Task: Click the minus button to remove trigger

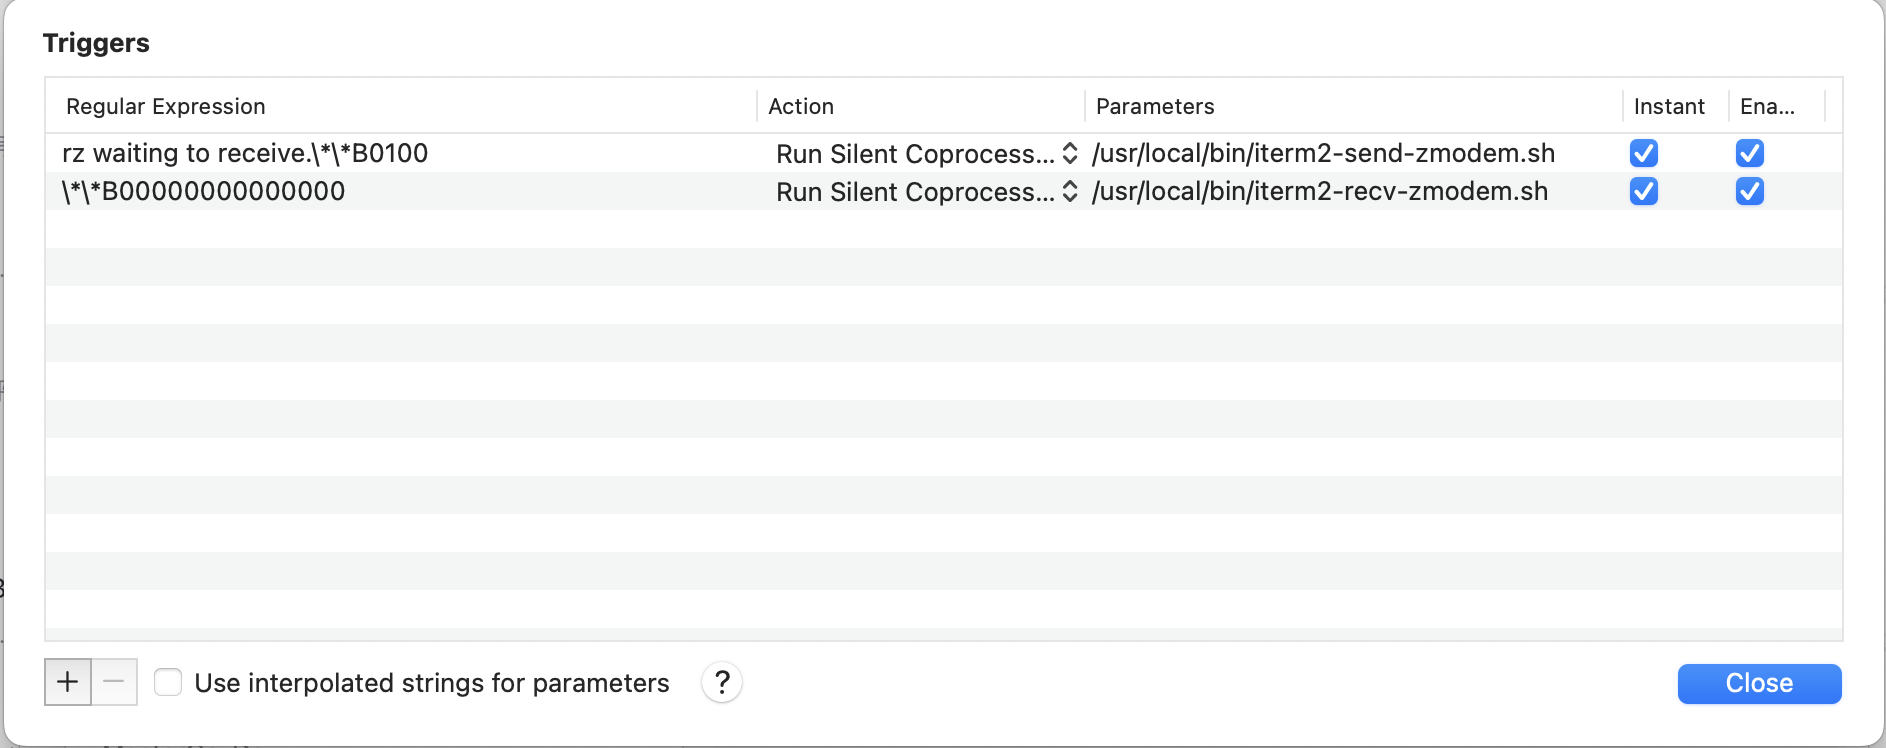Action: 114,682
